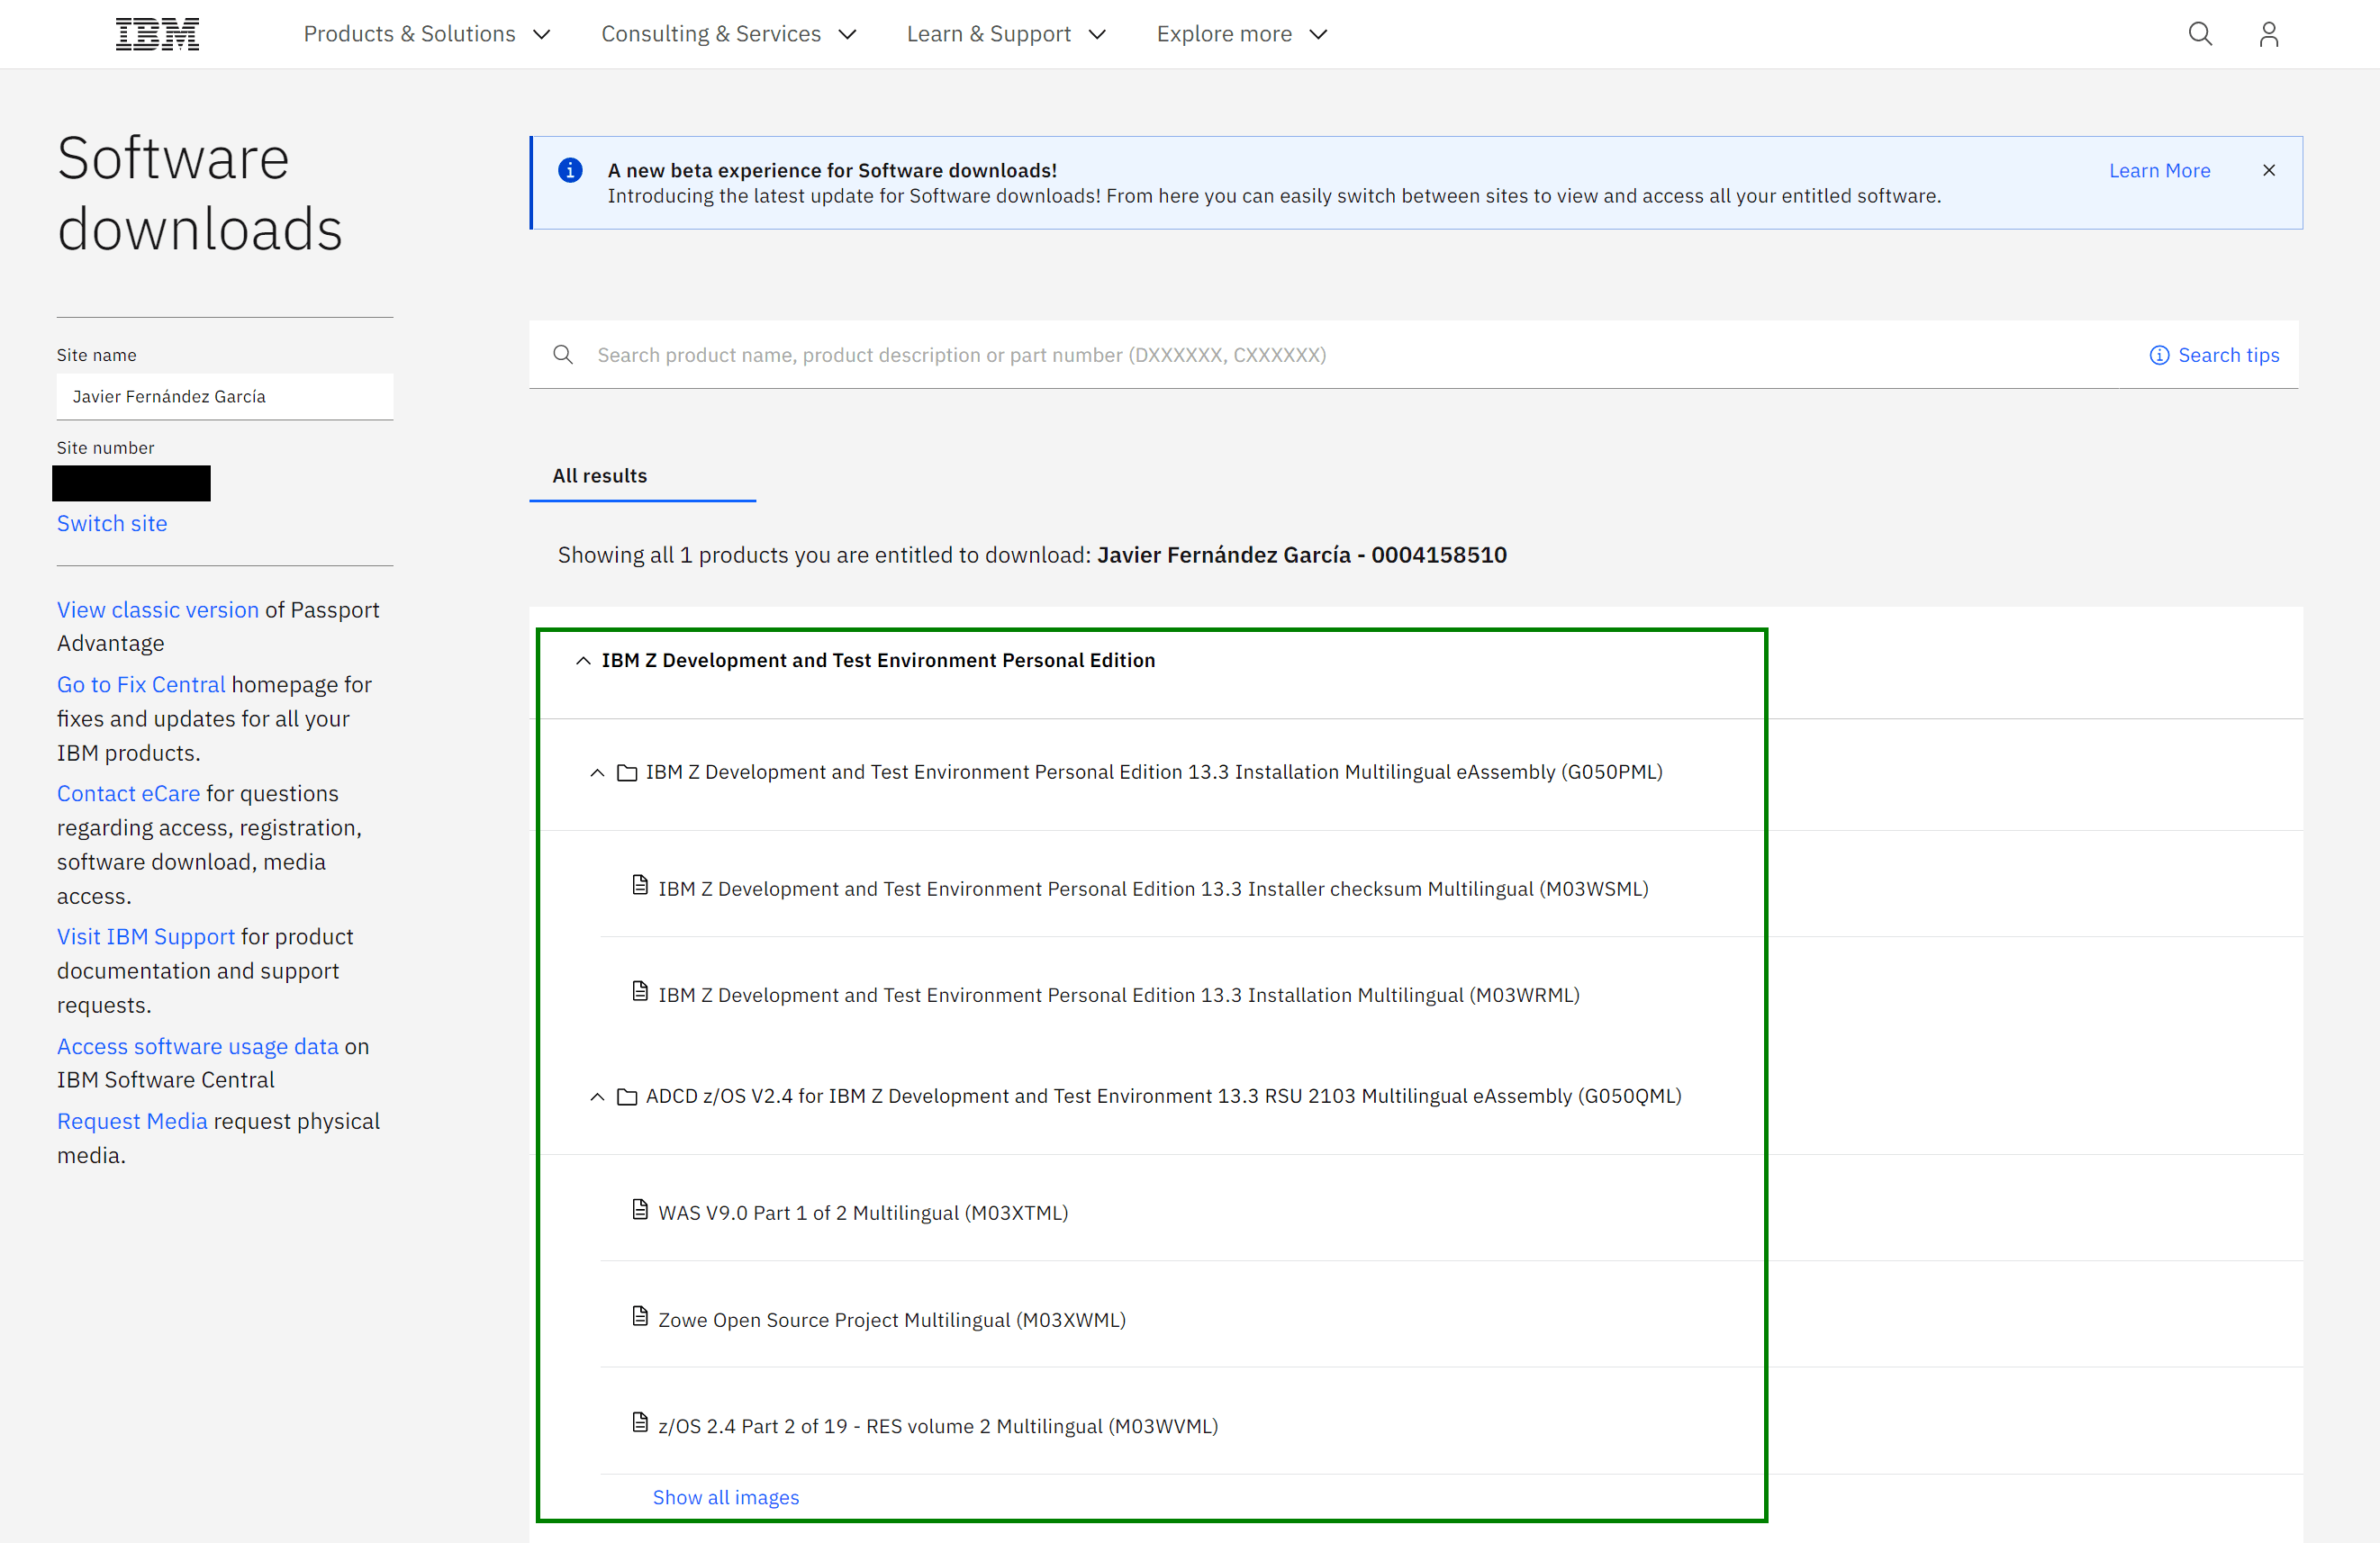Open the Go to Fix Central link
2380x1543 pixels.
point(141,685)
